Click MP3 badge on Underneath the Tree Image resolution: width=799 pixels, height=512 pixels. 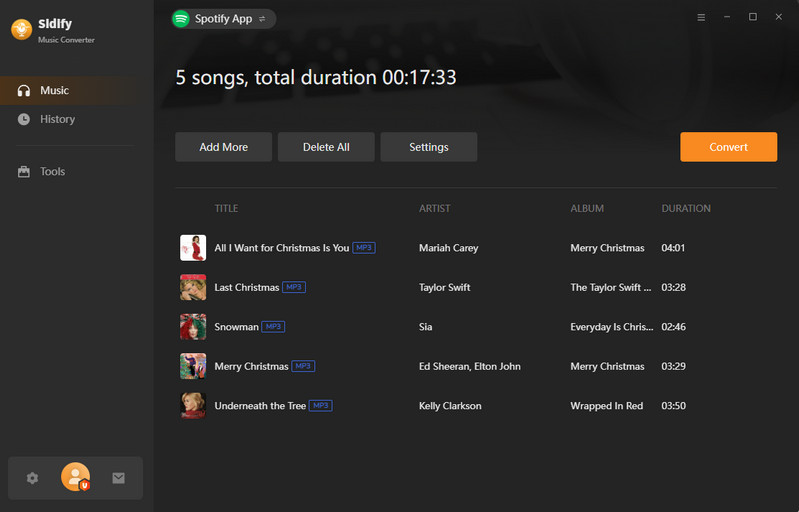click(x=321, y=406)
